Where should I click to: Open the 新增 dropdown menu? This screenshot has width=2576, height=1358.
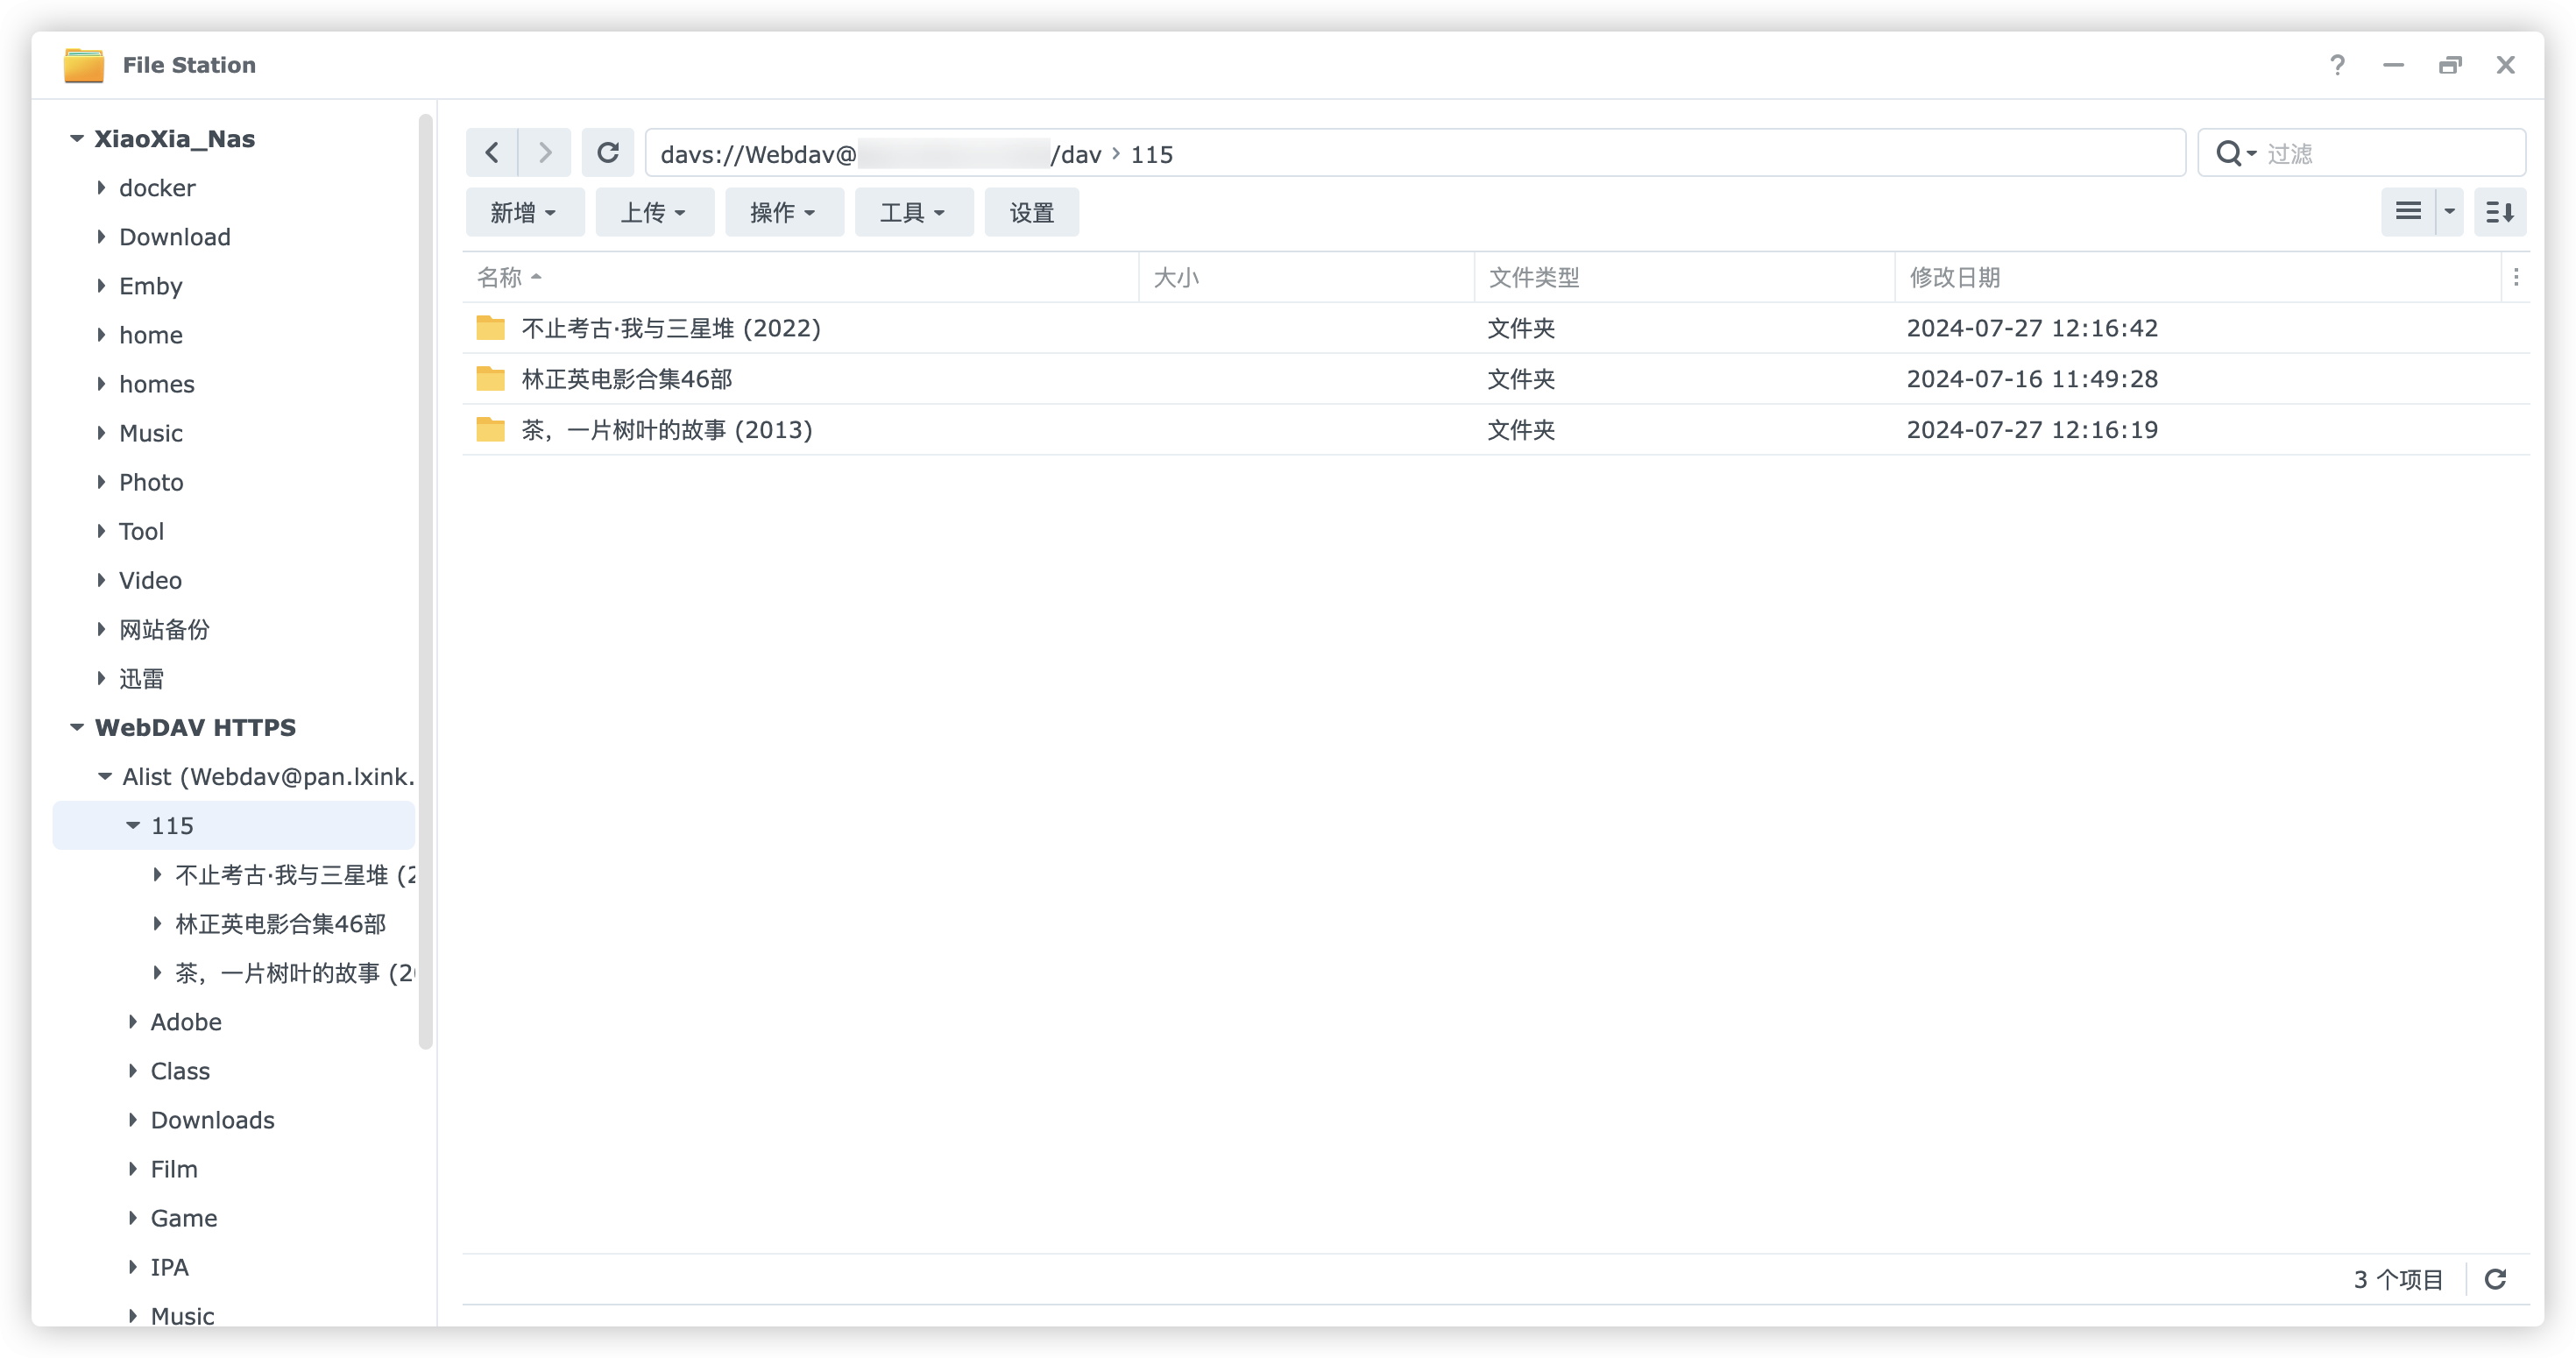(x=524, y=213)
